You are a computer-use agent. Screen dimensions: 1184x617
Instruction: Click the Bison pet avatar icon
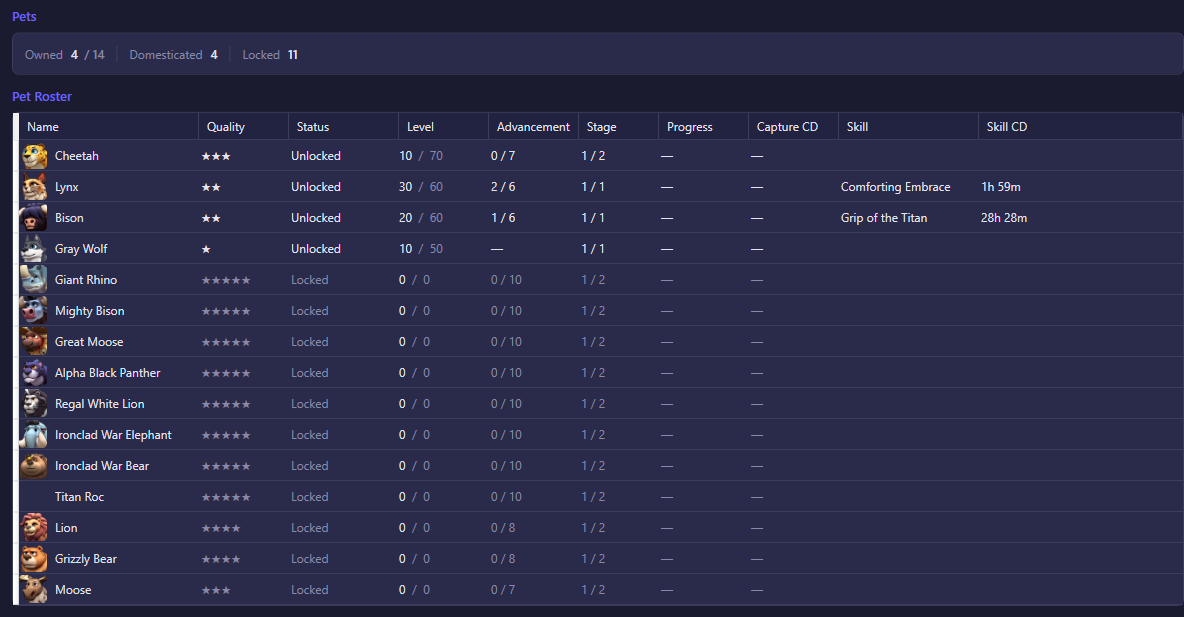34,217
